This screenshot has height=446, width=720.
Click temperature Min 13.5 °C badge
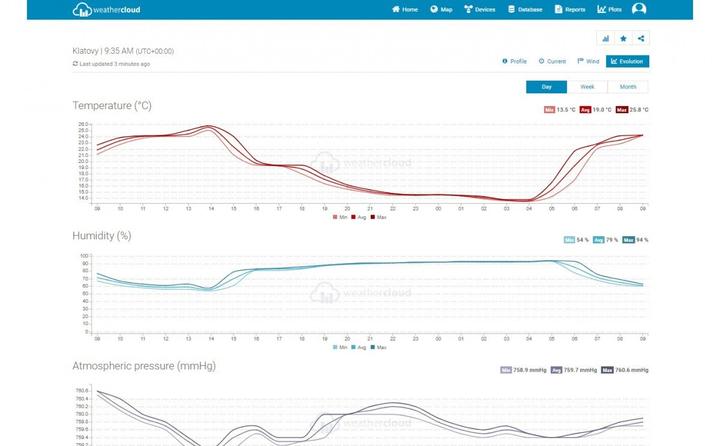[x=560, y=110]
